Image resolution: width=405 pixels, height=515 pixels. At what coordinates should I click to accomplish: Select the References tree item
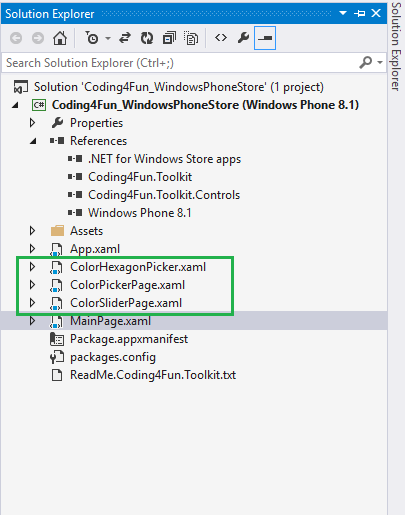[x=98, y=141]
